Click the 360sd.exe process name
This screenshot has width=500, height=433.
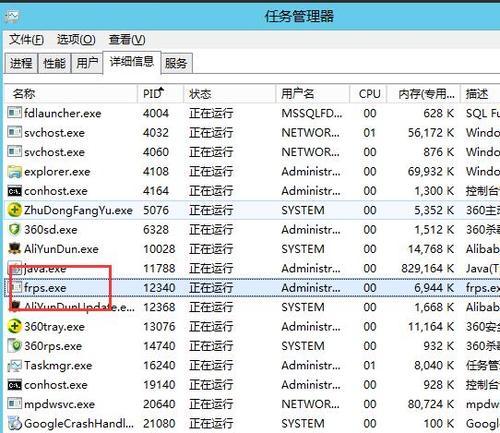[51, 230]
